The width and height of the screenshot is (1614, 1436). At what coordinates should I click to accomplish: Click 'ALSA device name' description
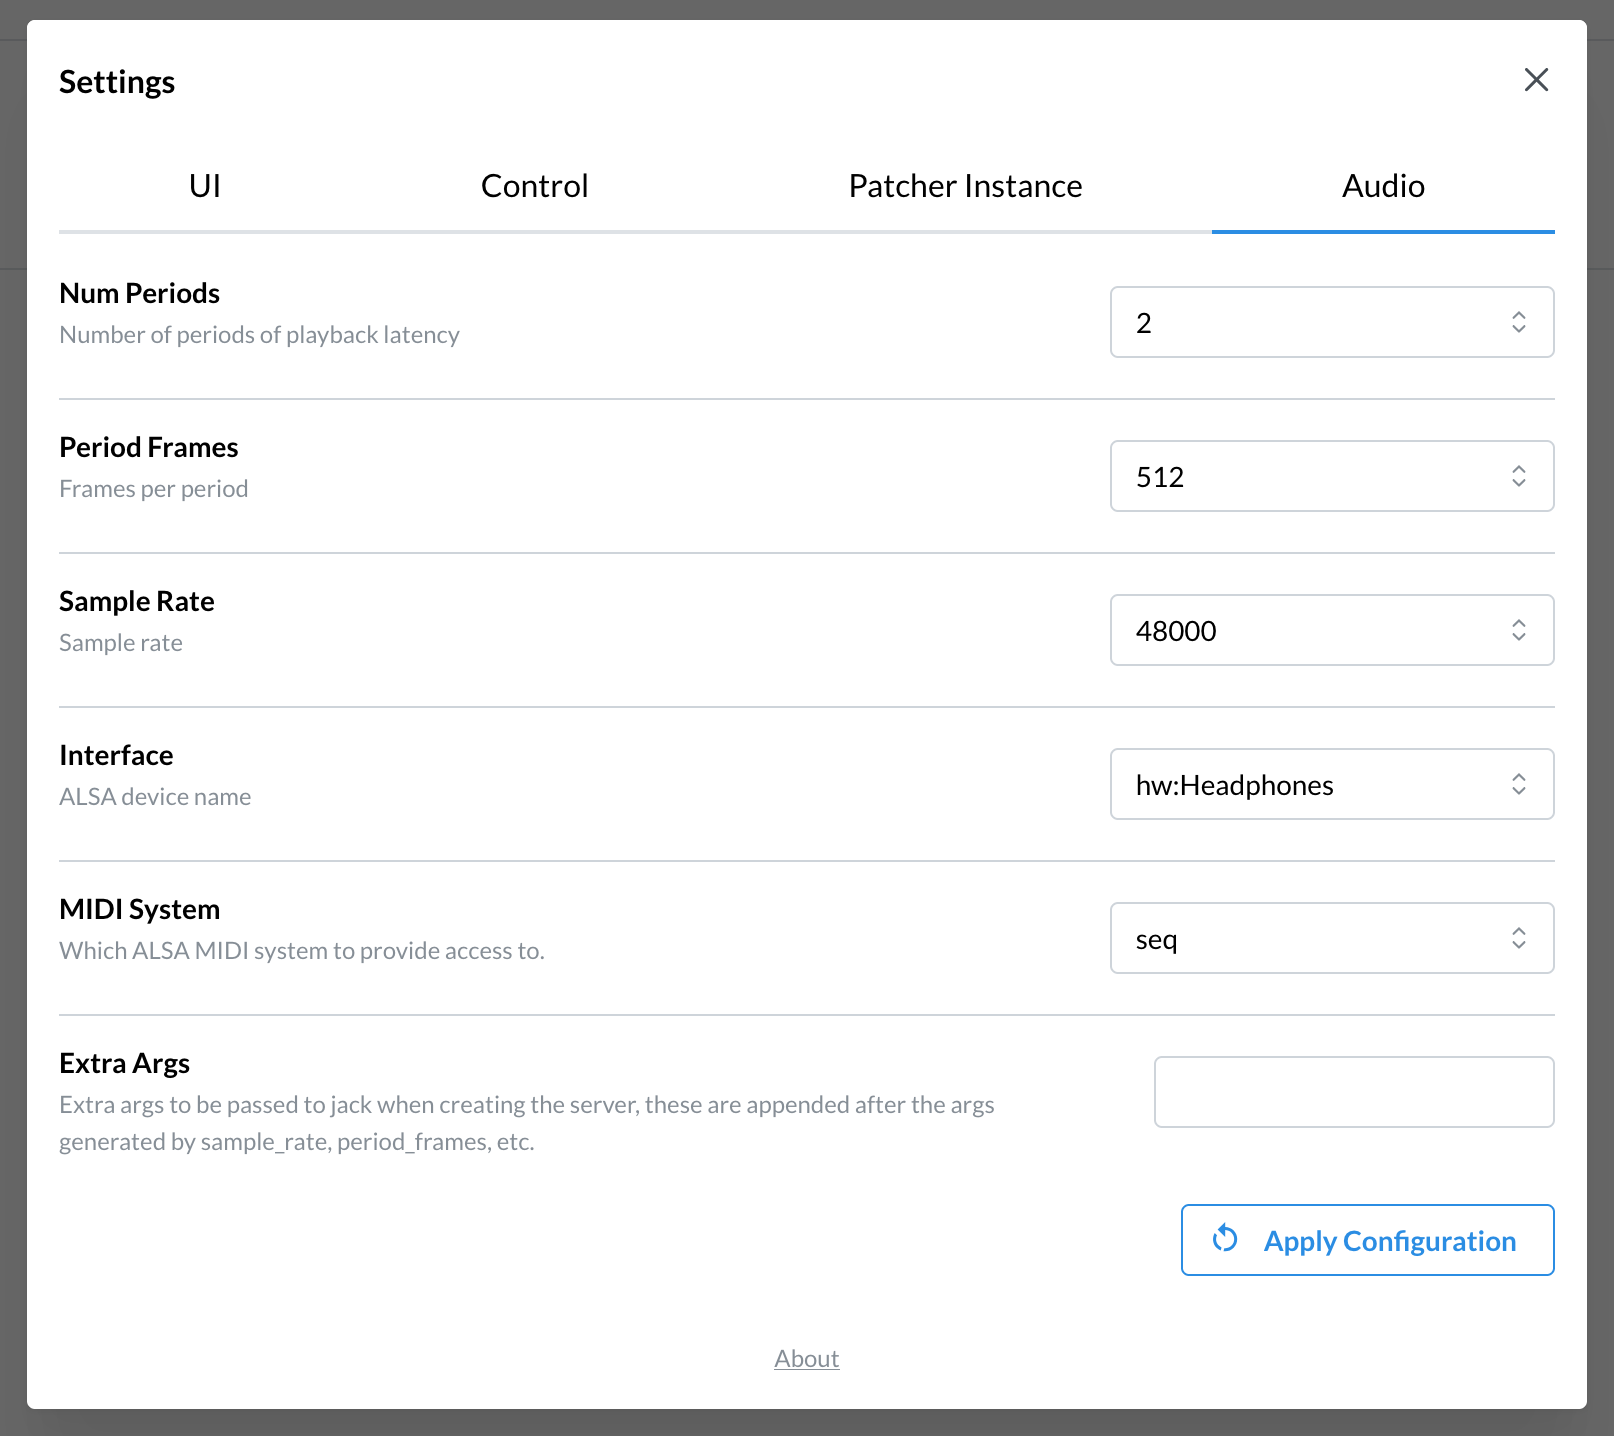[155, 797]
